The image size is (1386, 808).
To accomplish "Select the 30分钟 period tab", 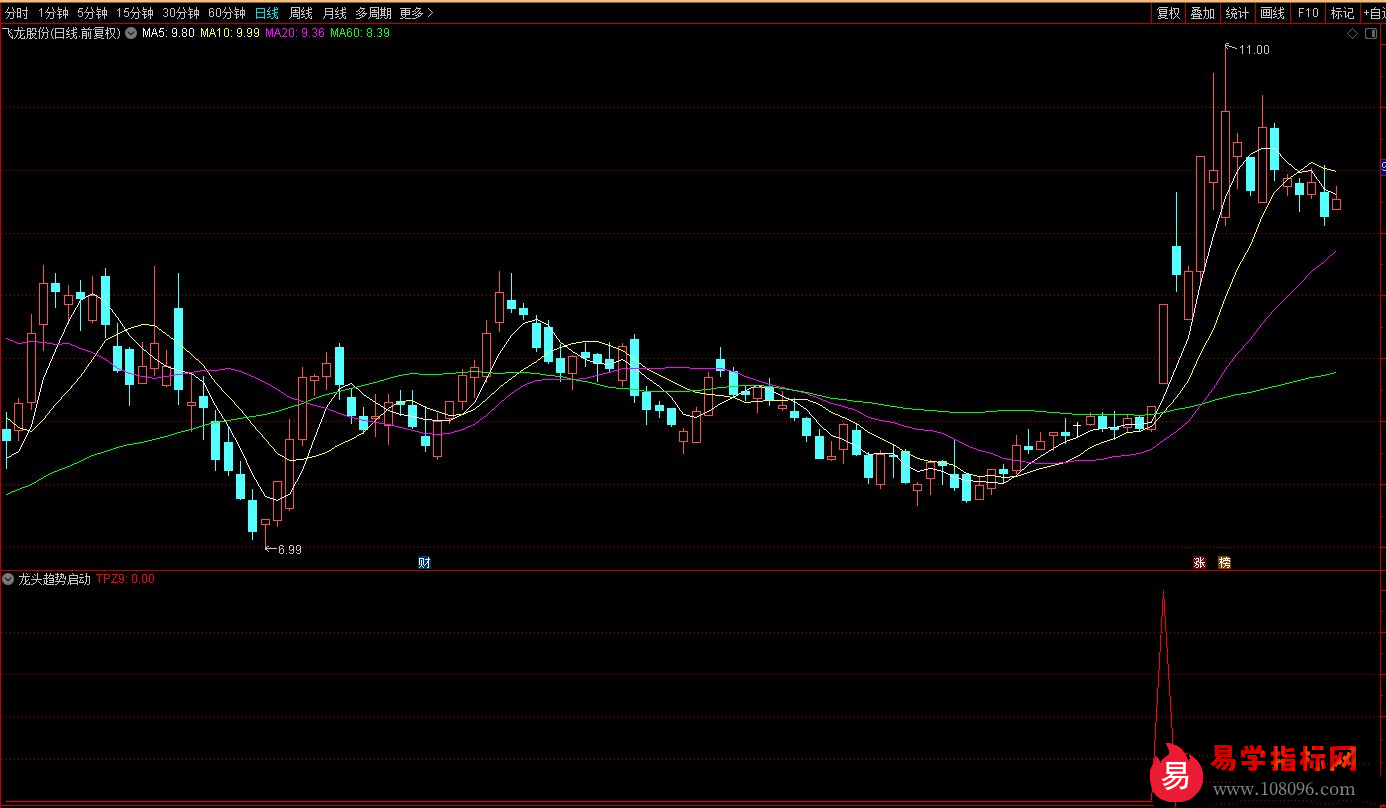I will (181, 13).
